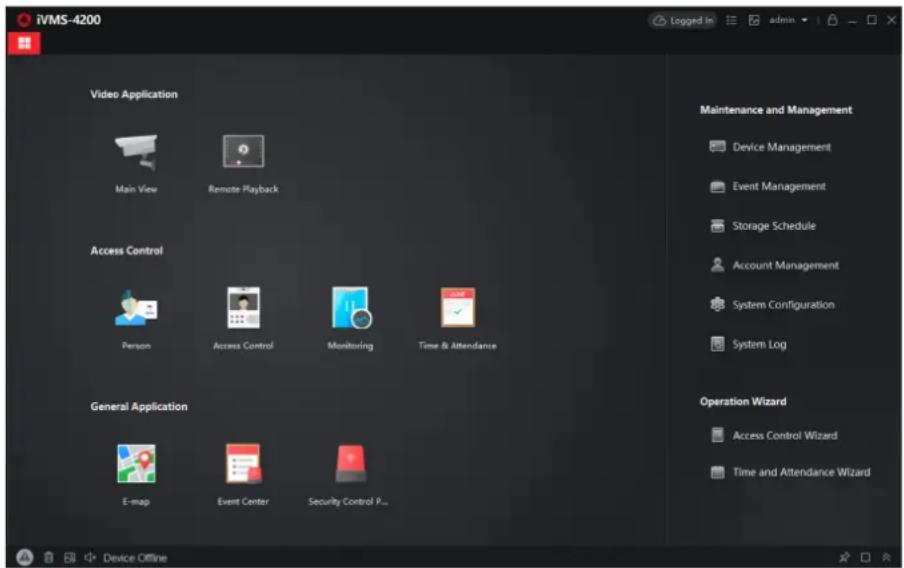The height and width of the screenshot is (568, 904).
Task: Open the admin user dropdown
Action: click(789, 20)
